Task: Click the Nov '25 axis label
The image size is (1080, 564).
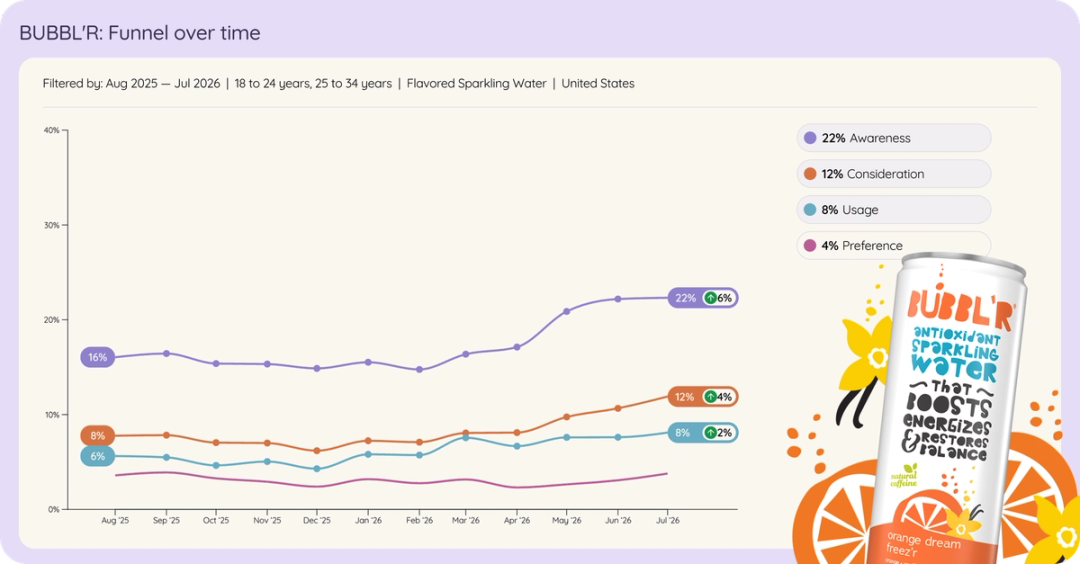Action: 267,521
